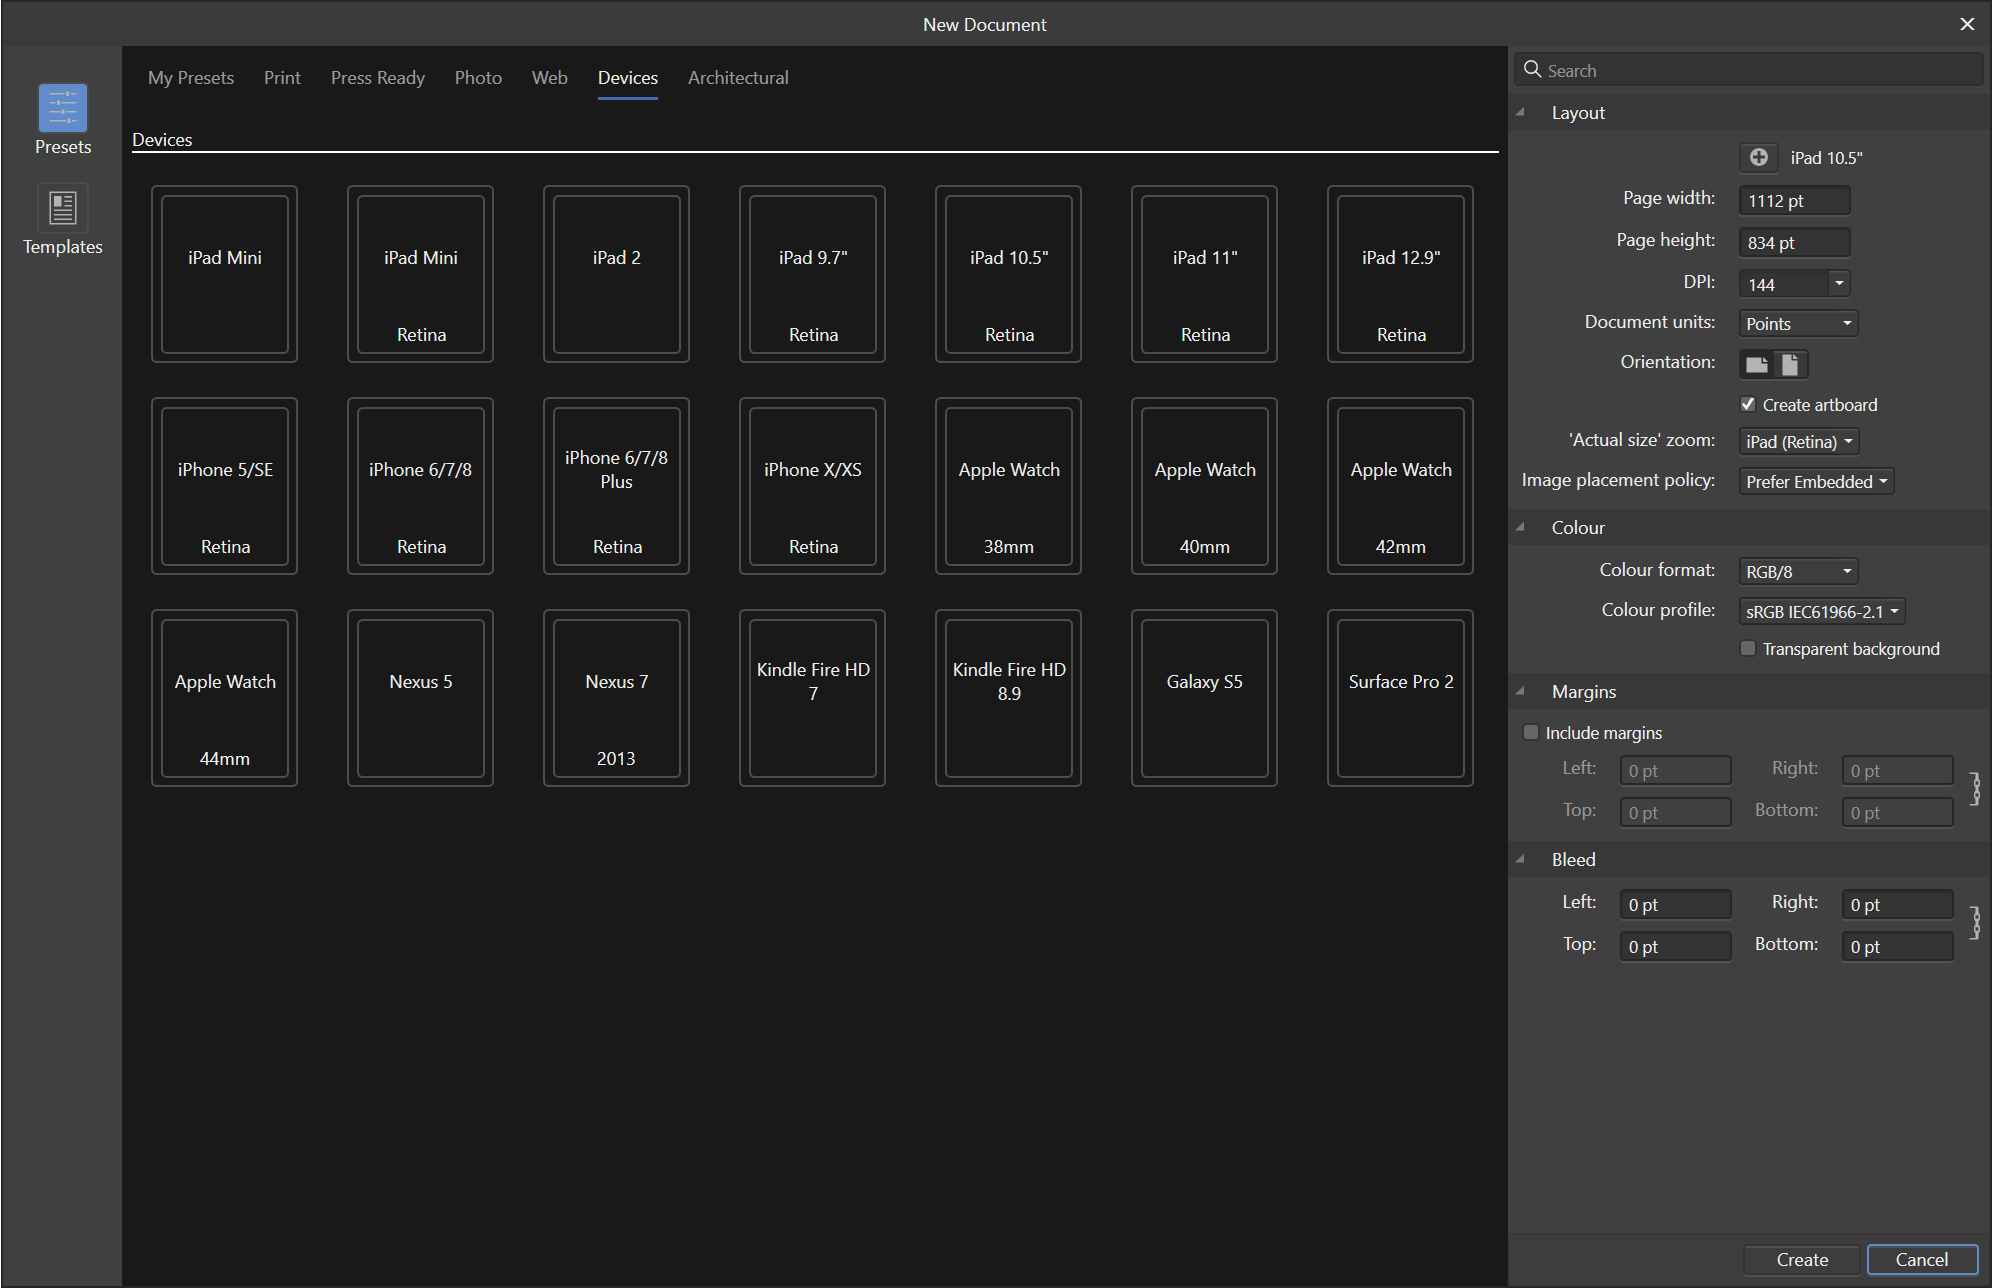The width and height of the screenshot is (1992, 1288).
Task: Collapse the Bleed section
Action: [x=1520, y=859]
